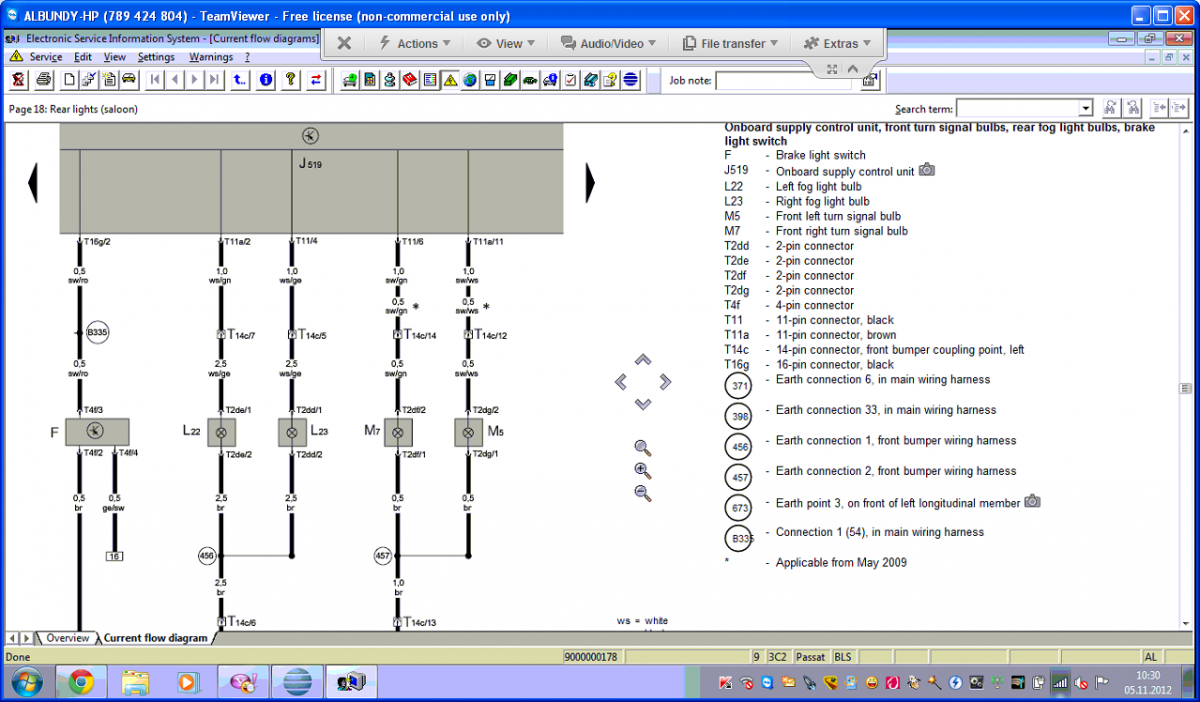Click the vertical scrollbar of the legend panel

point(1186,378)
